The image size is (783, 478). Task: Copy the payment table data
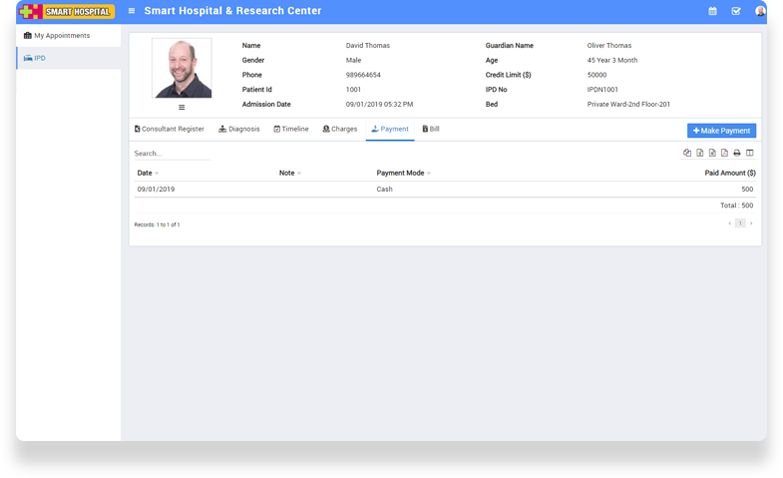[687, 153]
